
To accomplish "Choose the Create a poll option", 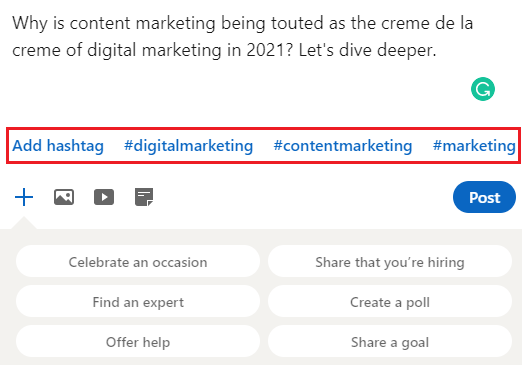I will pos(390,302).
